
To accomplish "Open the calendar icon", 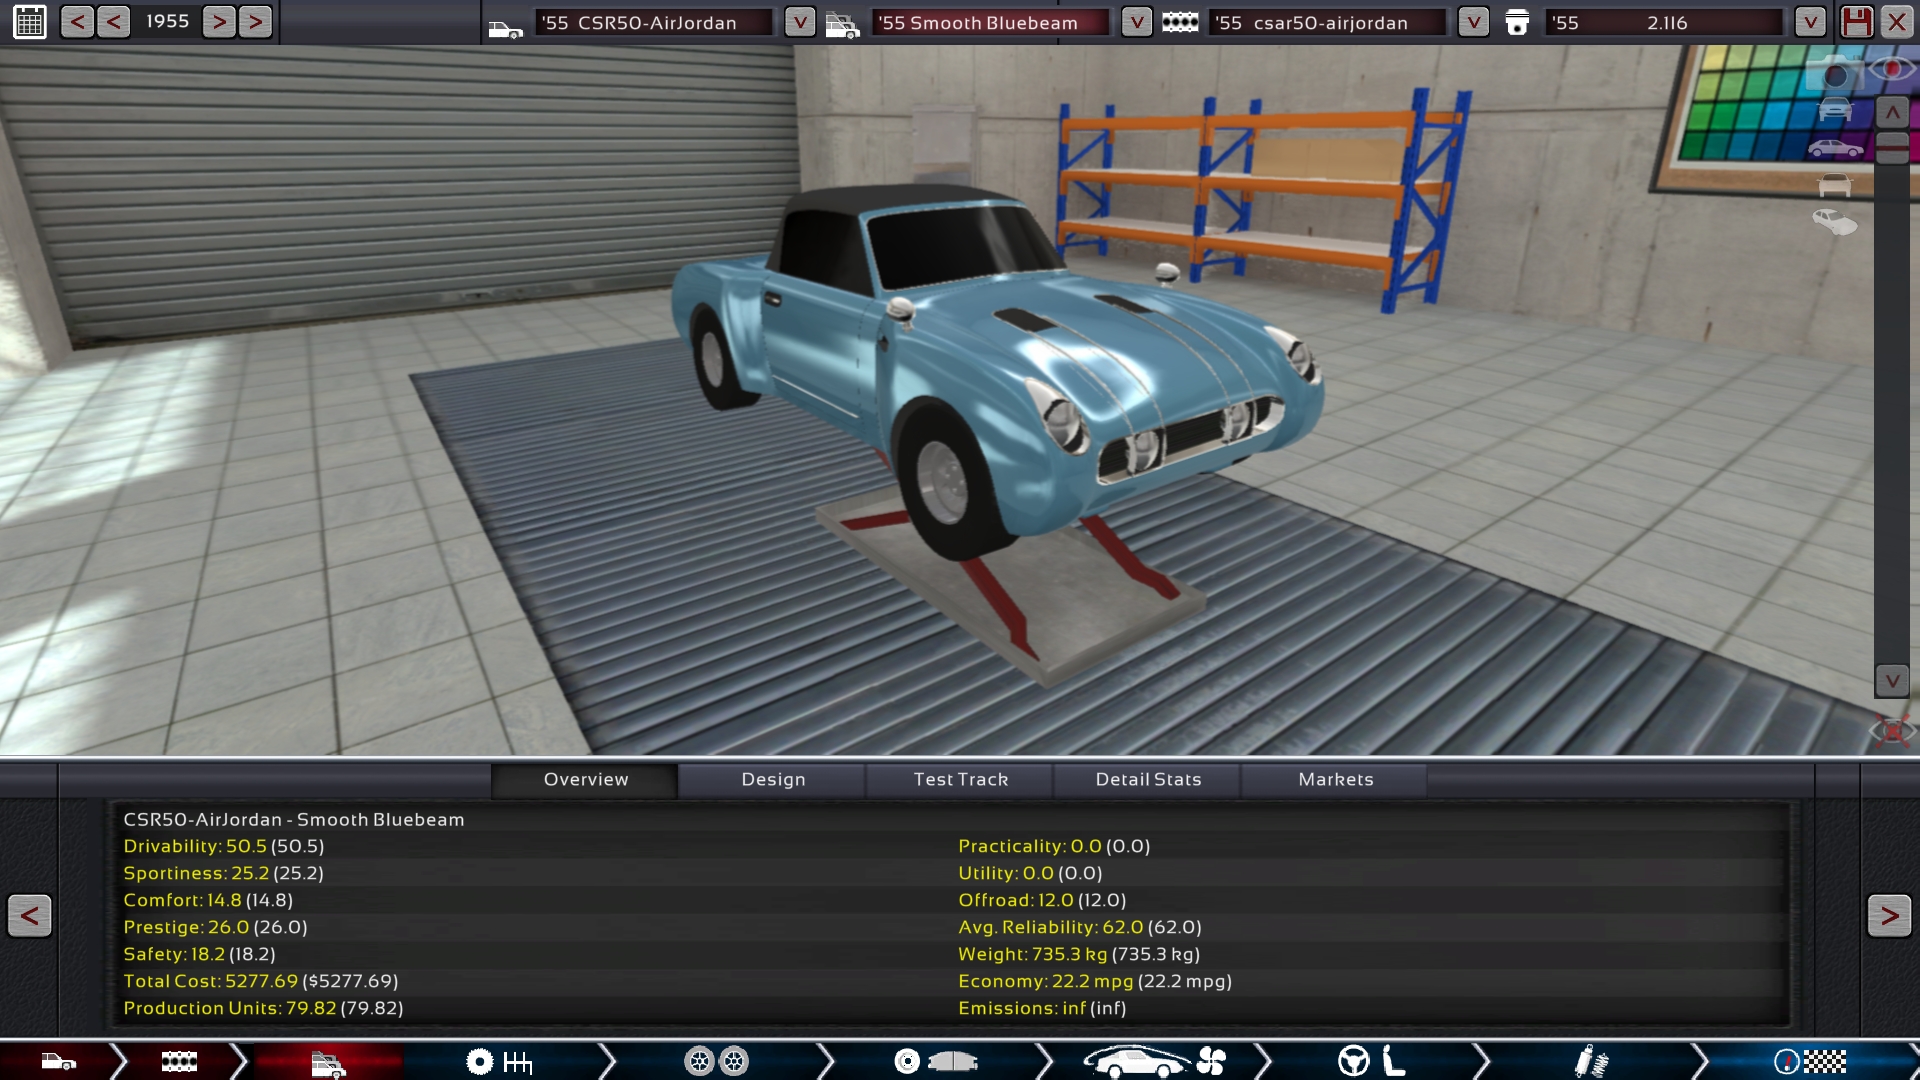I will [x=30, y=22].
